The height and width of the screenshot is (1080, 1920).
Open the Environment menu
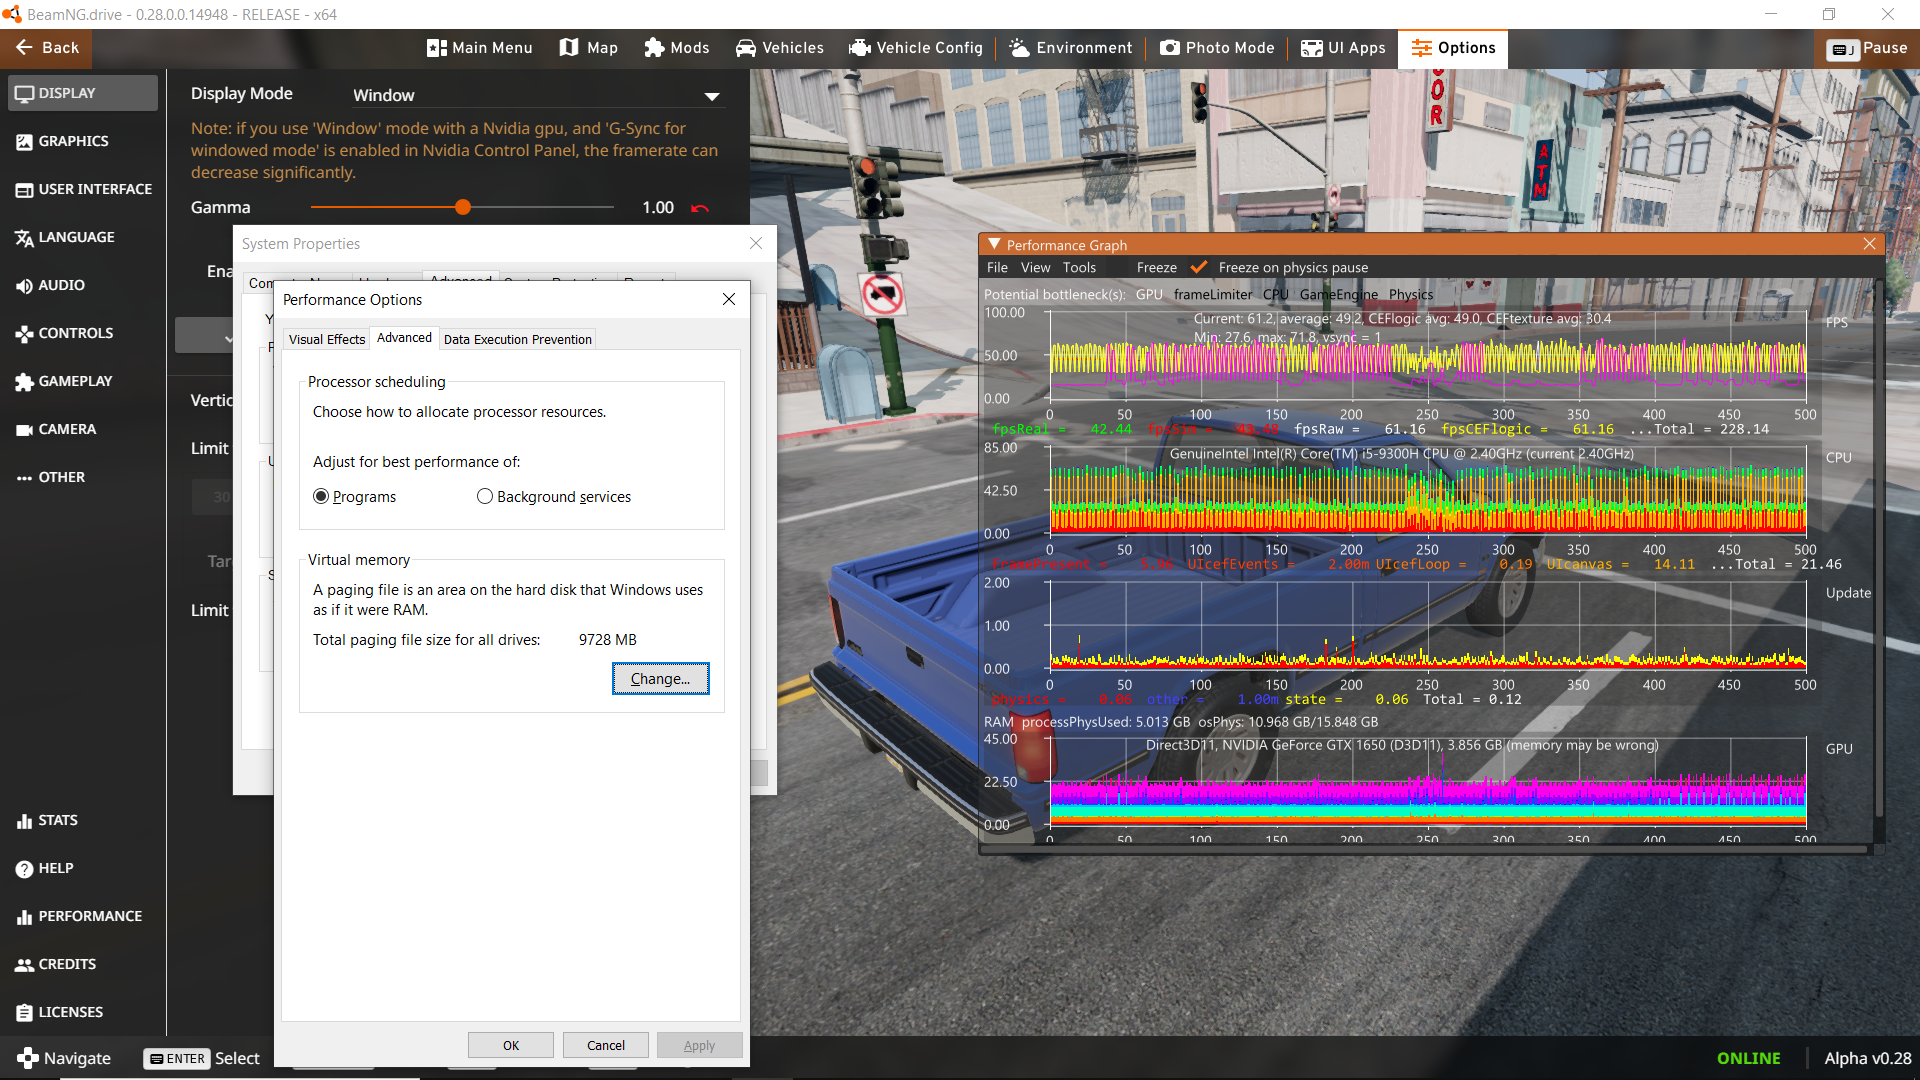[x=1070, y=48]
